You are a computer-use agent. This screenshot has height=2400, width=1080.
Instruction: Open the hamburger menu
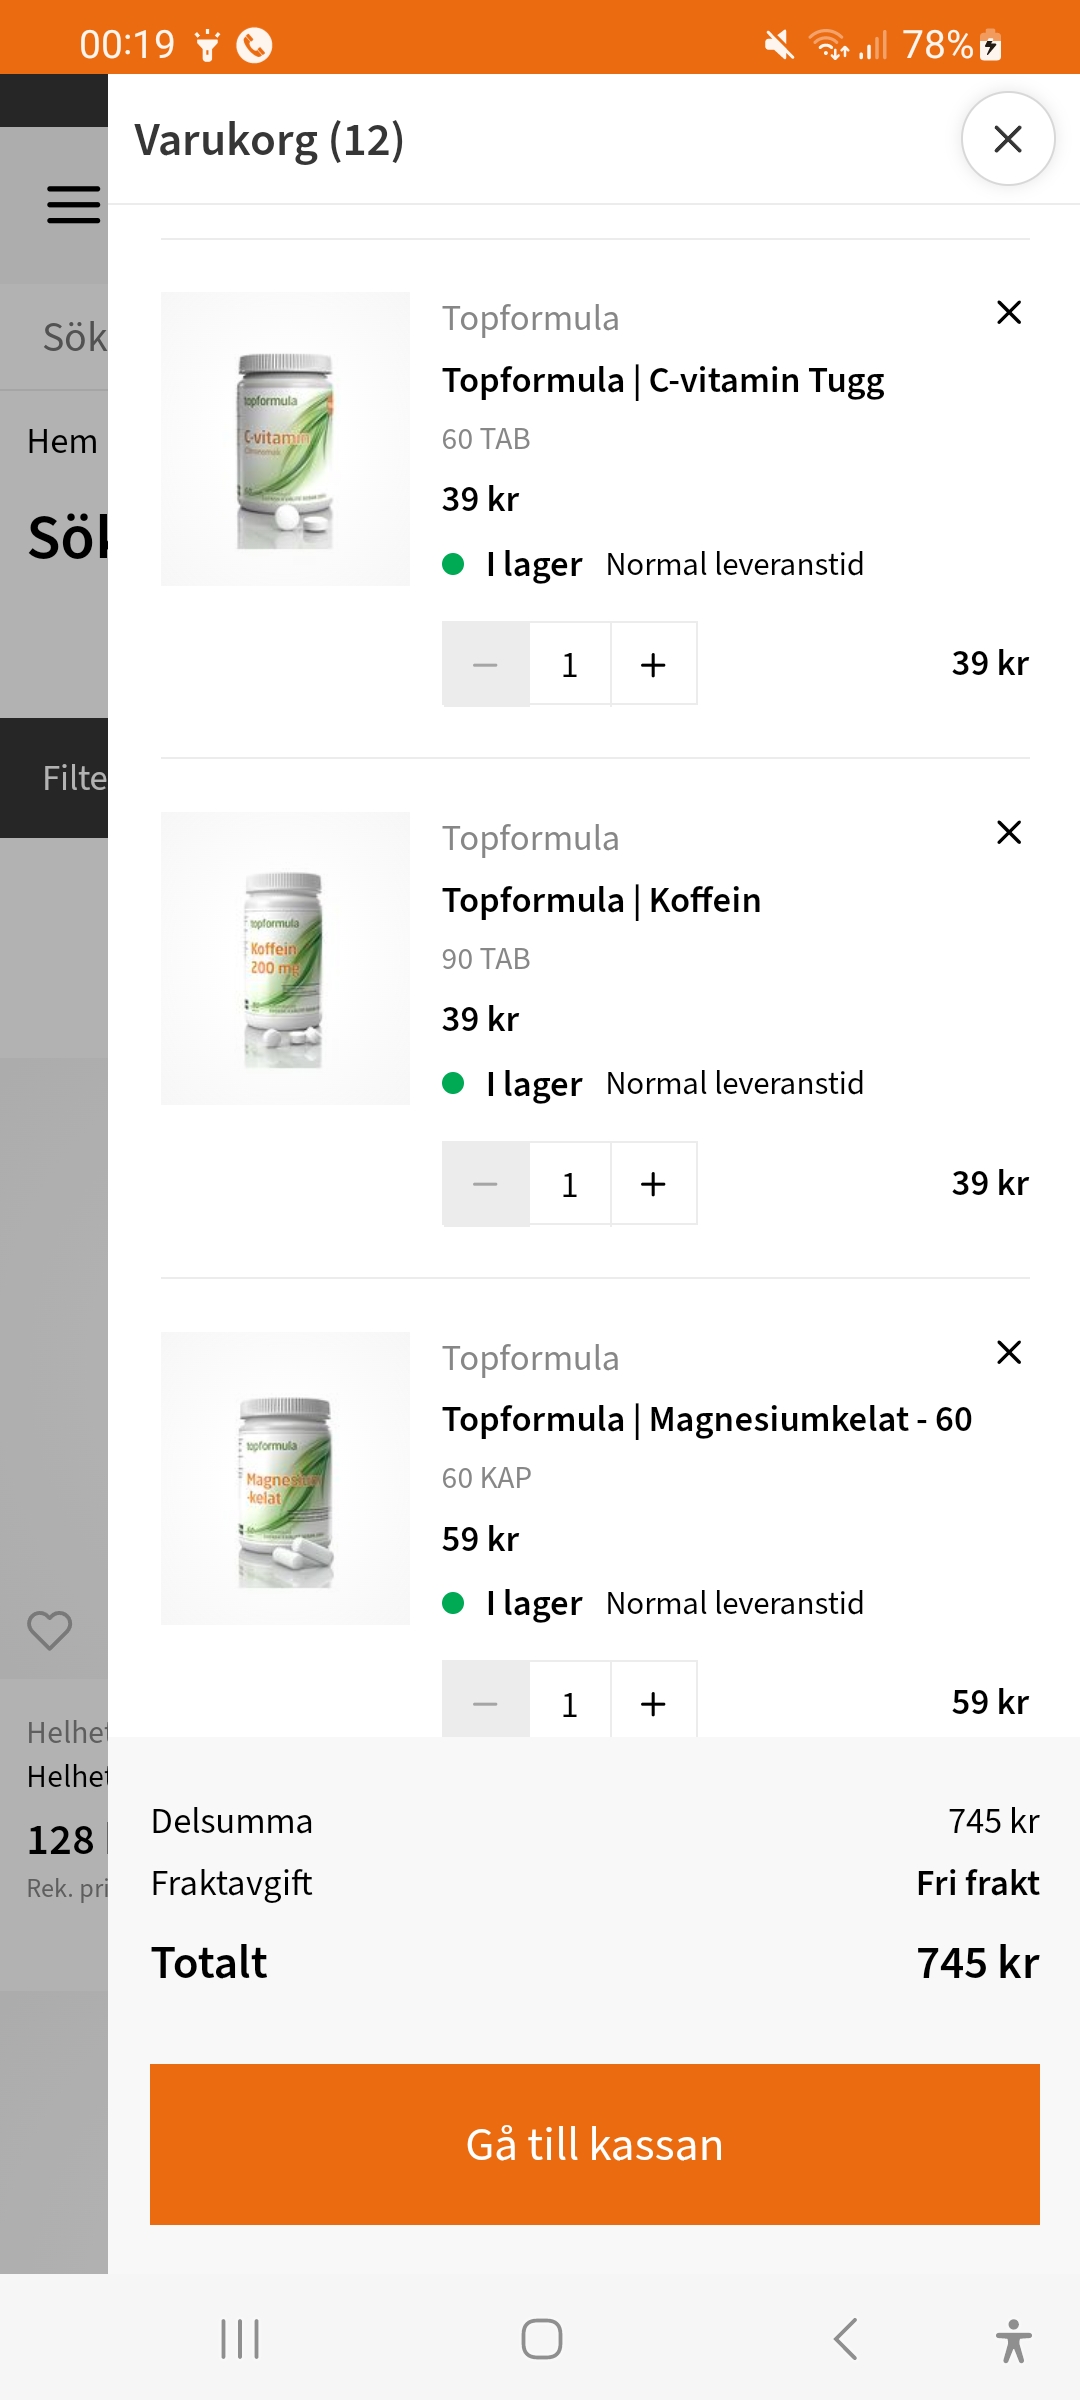73,204
